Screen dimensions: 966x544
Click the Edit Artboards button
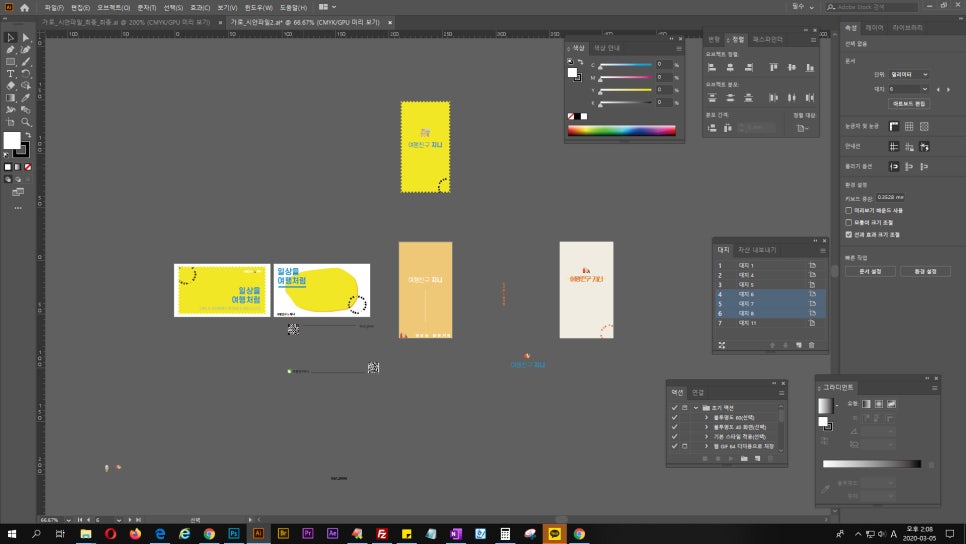click(x=909, y=104)
